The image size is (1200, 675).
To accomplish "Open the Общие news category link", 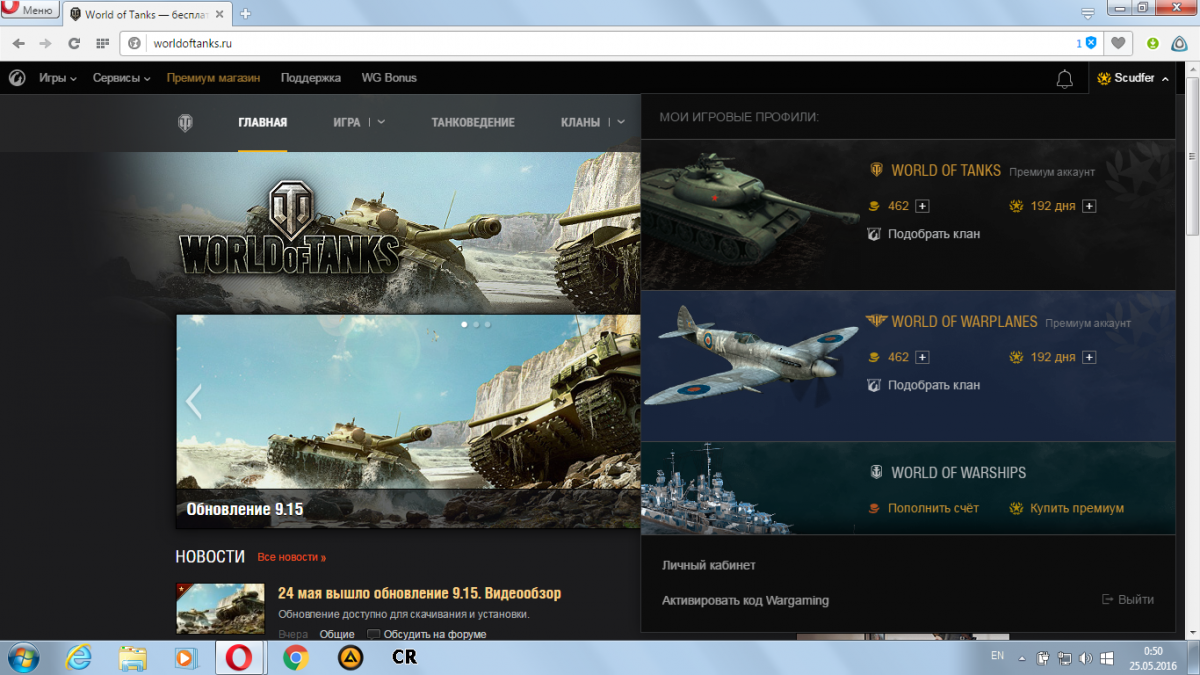I will tap(337, 634).
